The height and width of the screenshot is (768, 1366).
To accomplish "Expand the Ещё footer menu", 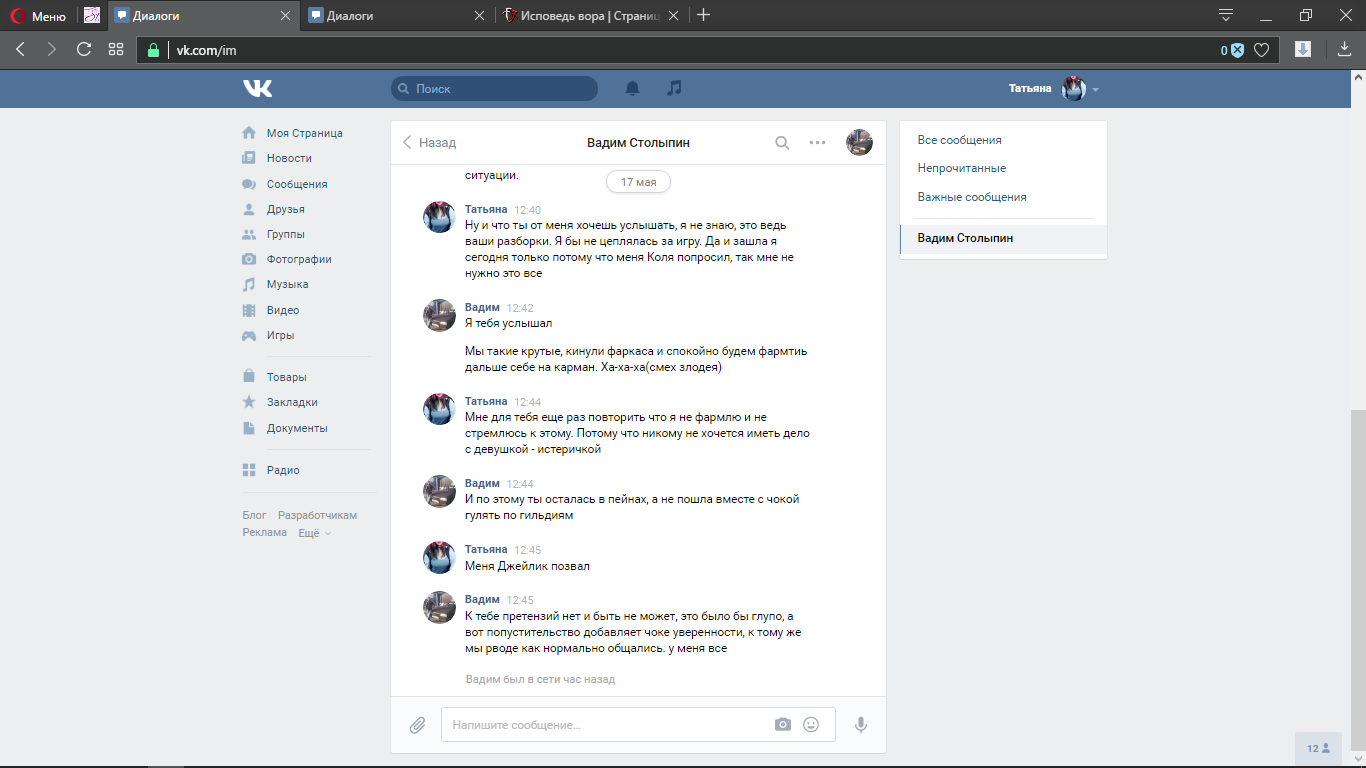I will [314, 533].
